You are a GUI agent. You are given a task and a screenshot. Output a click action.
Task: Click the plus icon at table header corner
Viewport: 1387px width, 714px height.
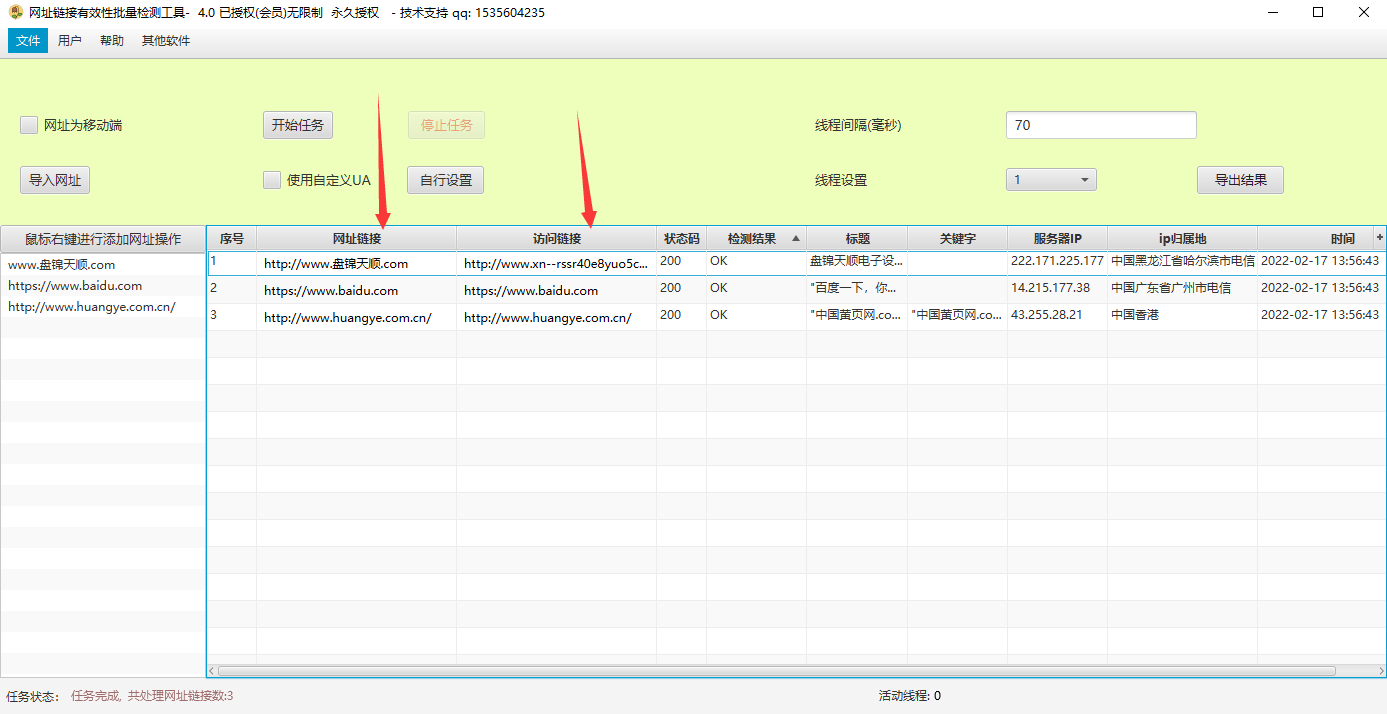(1380, 238)
